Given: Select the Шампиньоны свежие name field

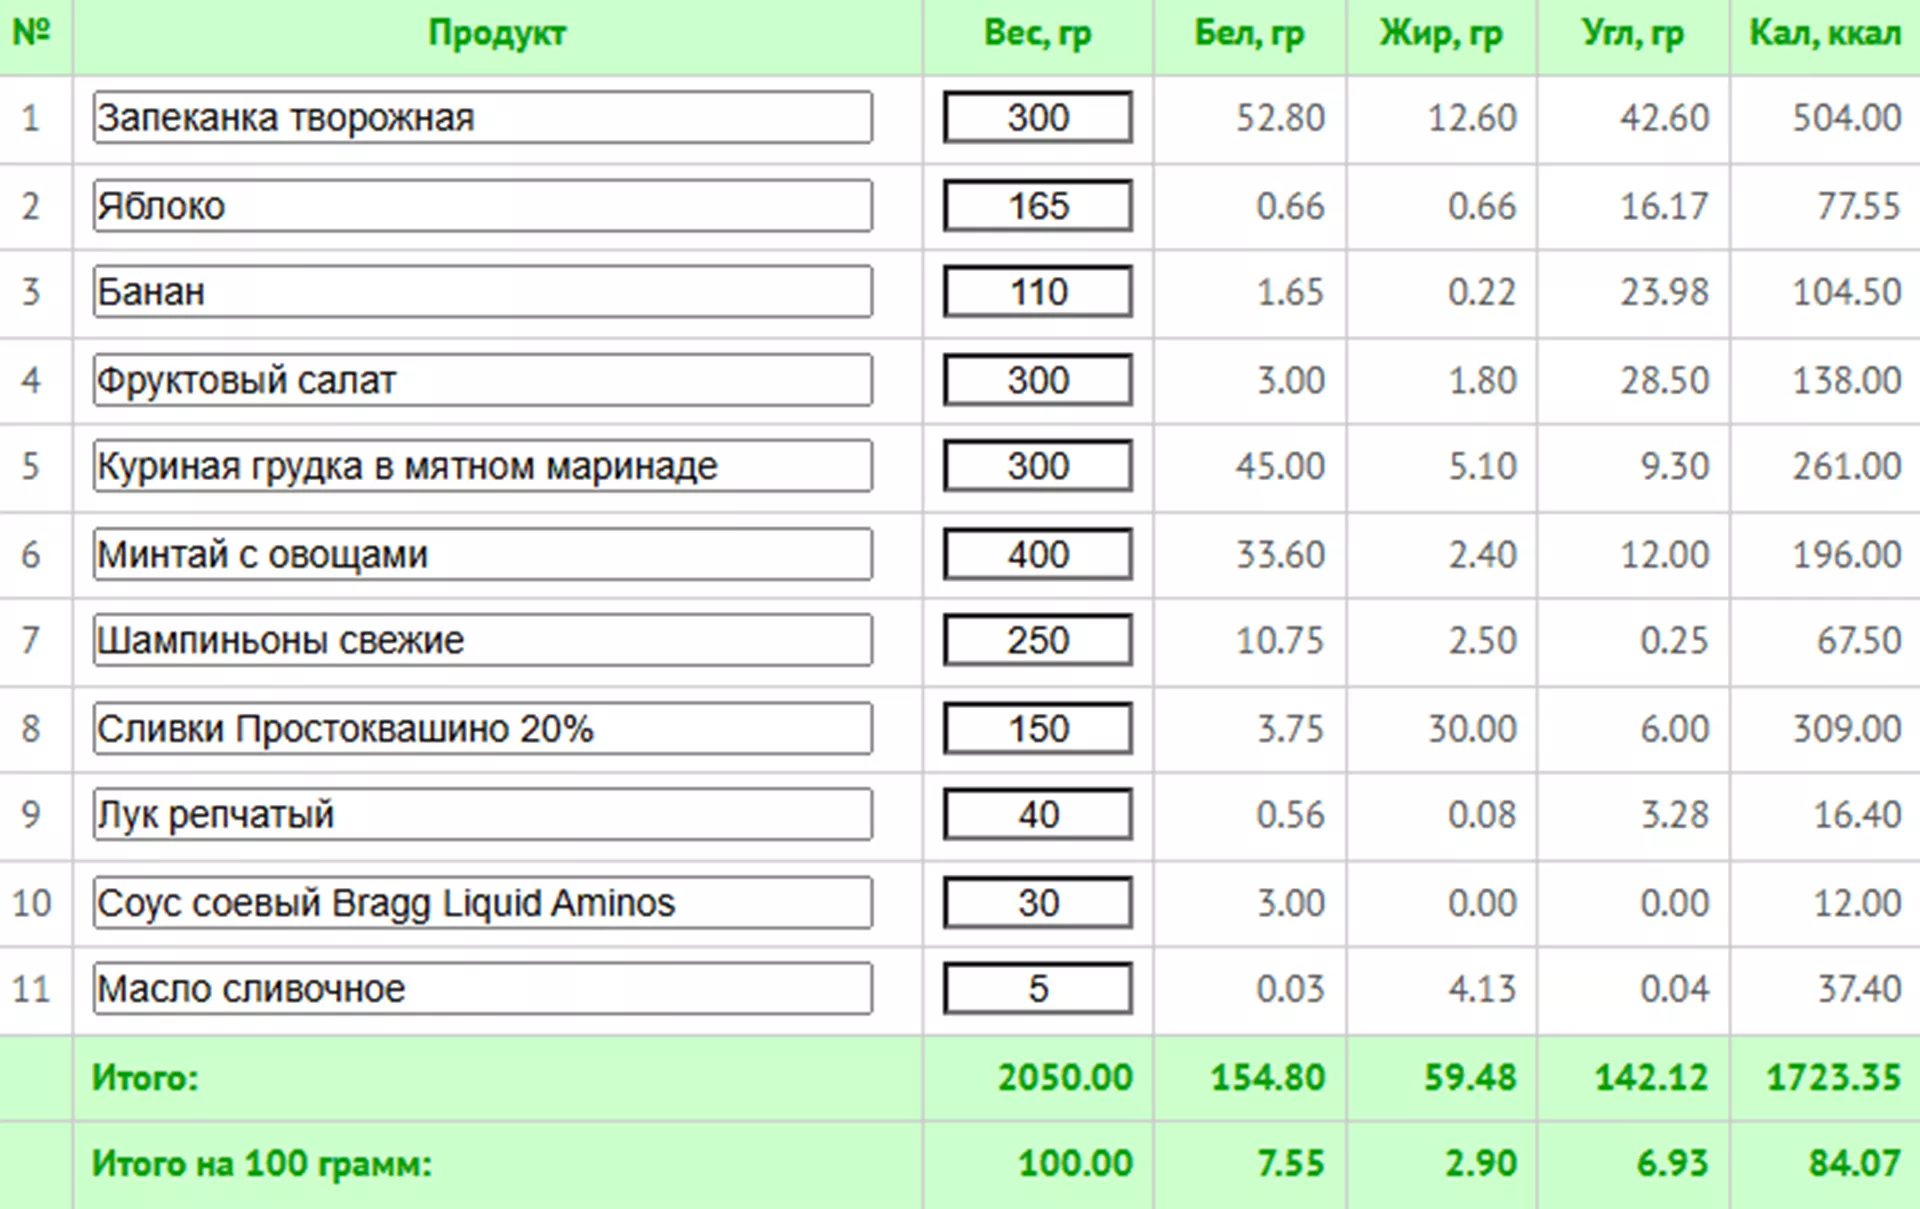Looking at the screenshot, I should (482, 640).
